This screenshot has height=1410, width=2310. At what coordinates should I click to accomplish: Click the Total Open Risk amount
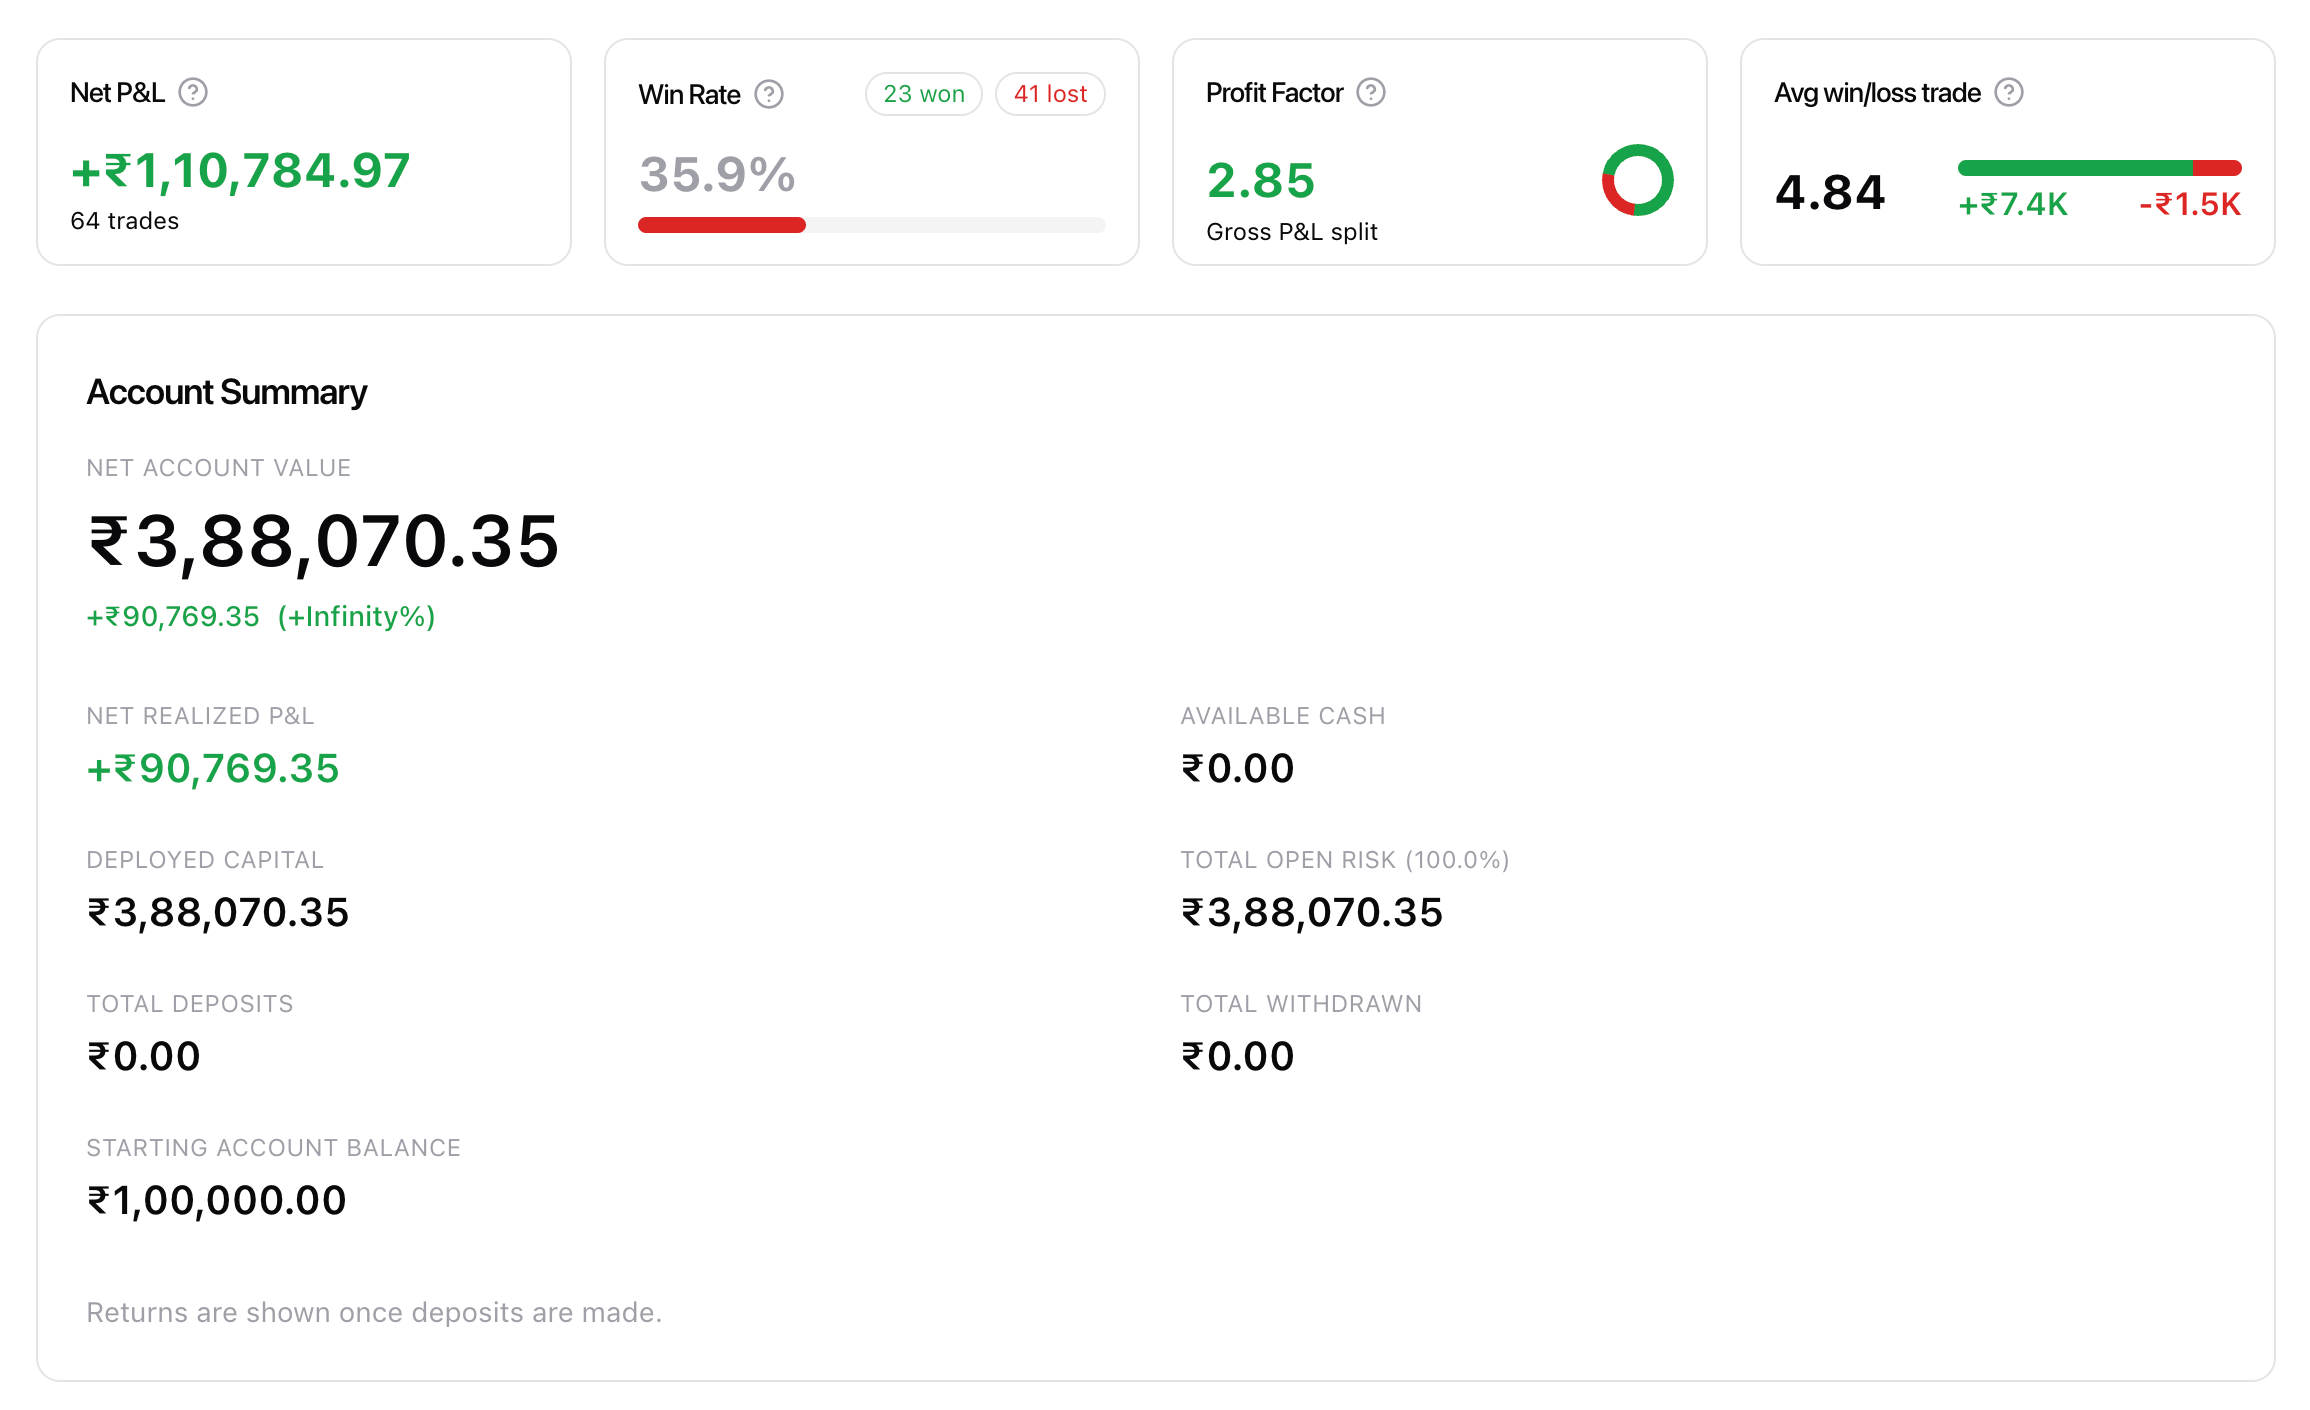click(1312, 912)
